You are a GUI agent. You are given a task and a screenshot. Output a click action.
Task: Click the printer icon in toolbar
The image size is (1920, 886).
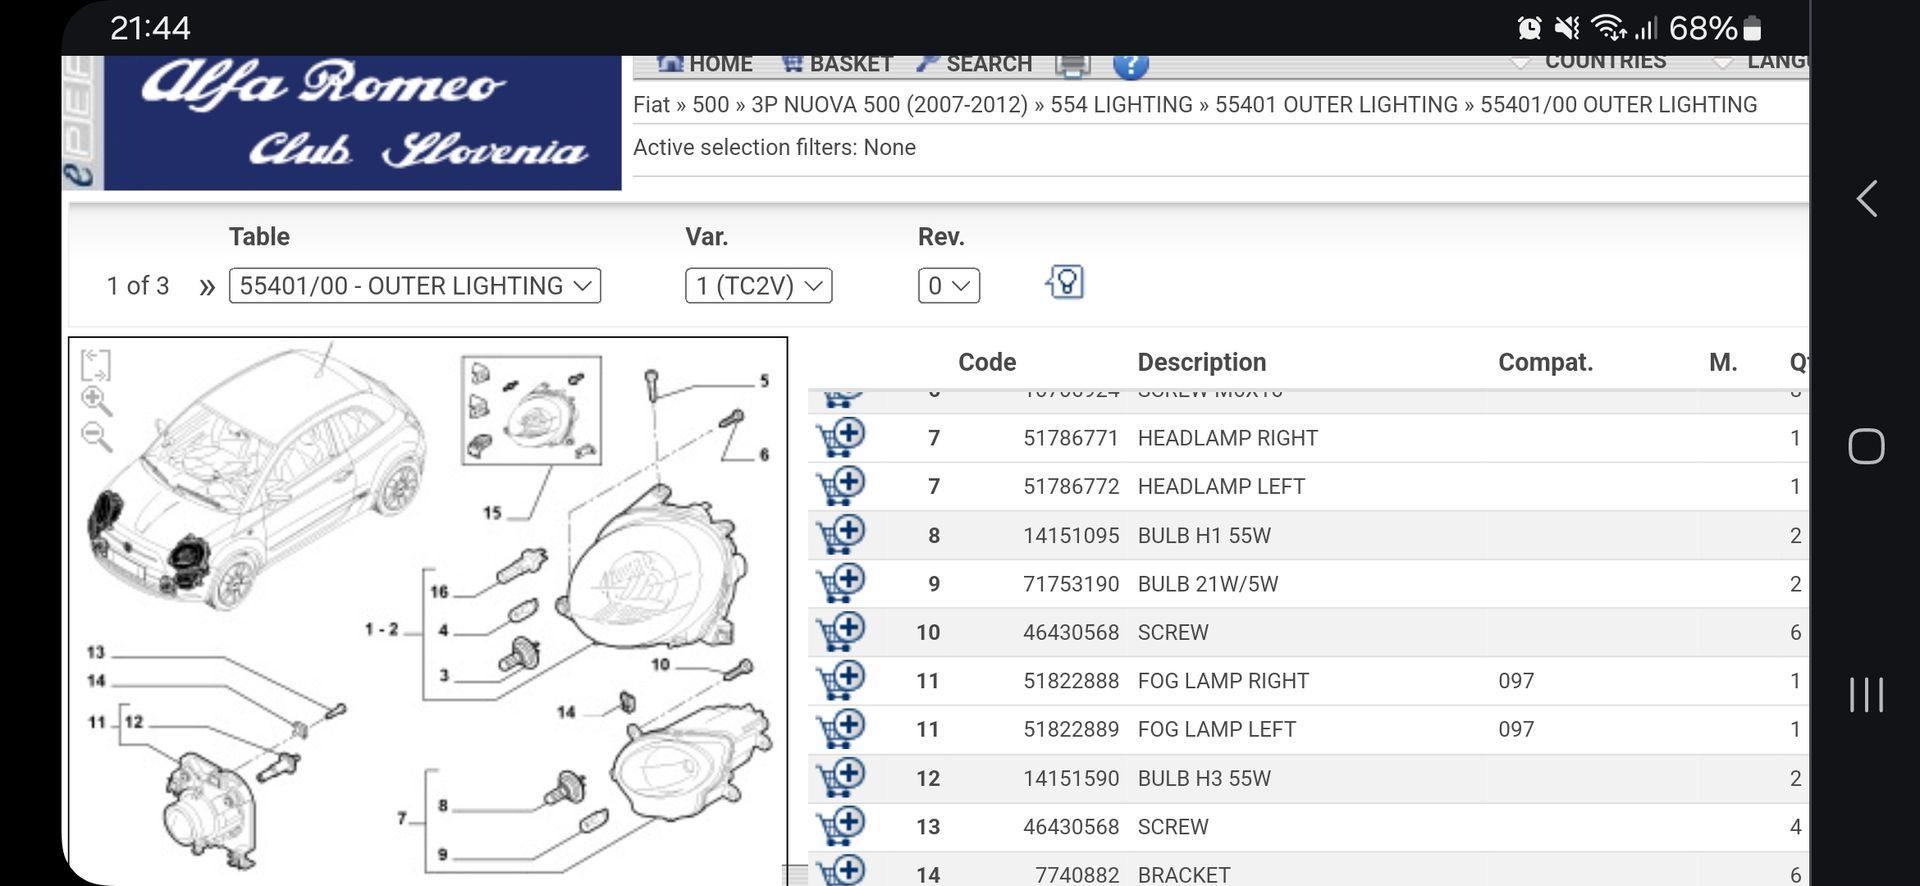click(1072, 65)
